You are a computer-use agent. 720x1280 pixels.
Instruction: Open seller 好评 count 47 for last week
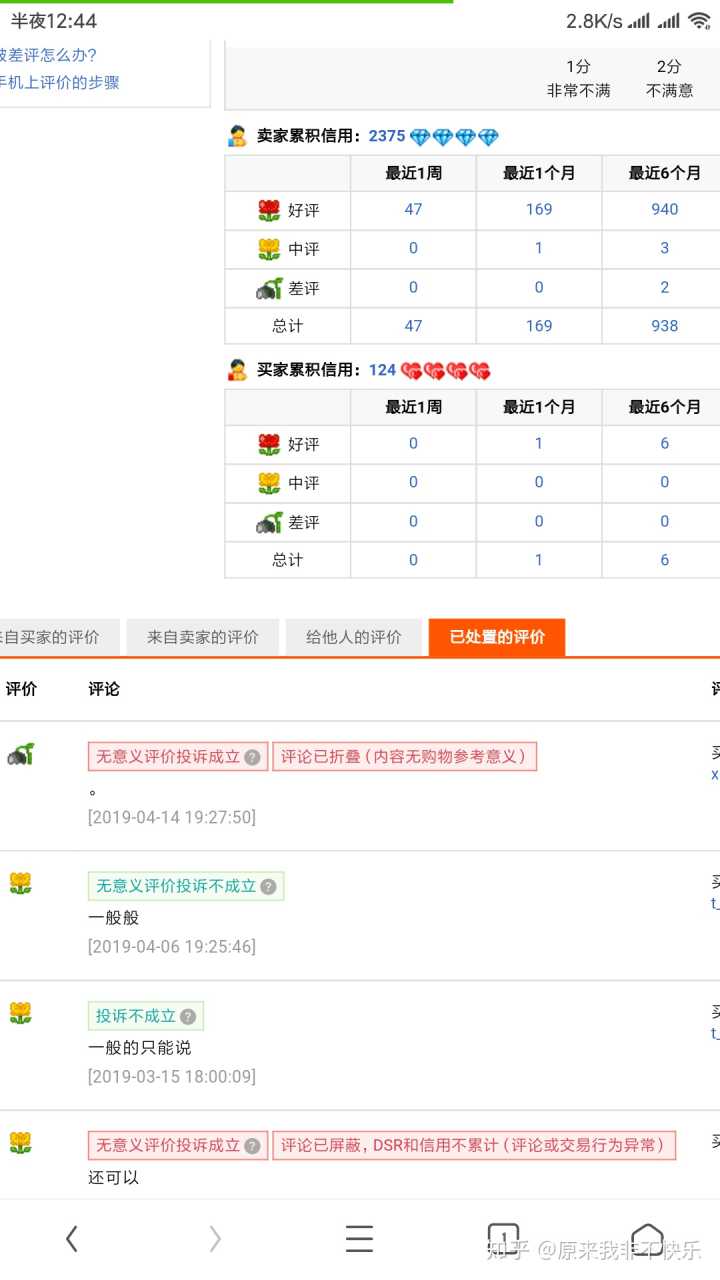pos(413,209)
